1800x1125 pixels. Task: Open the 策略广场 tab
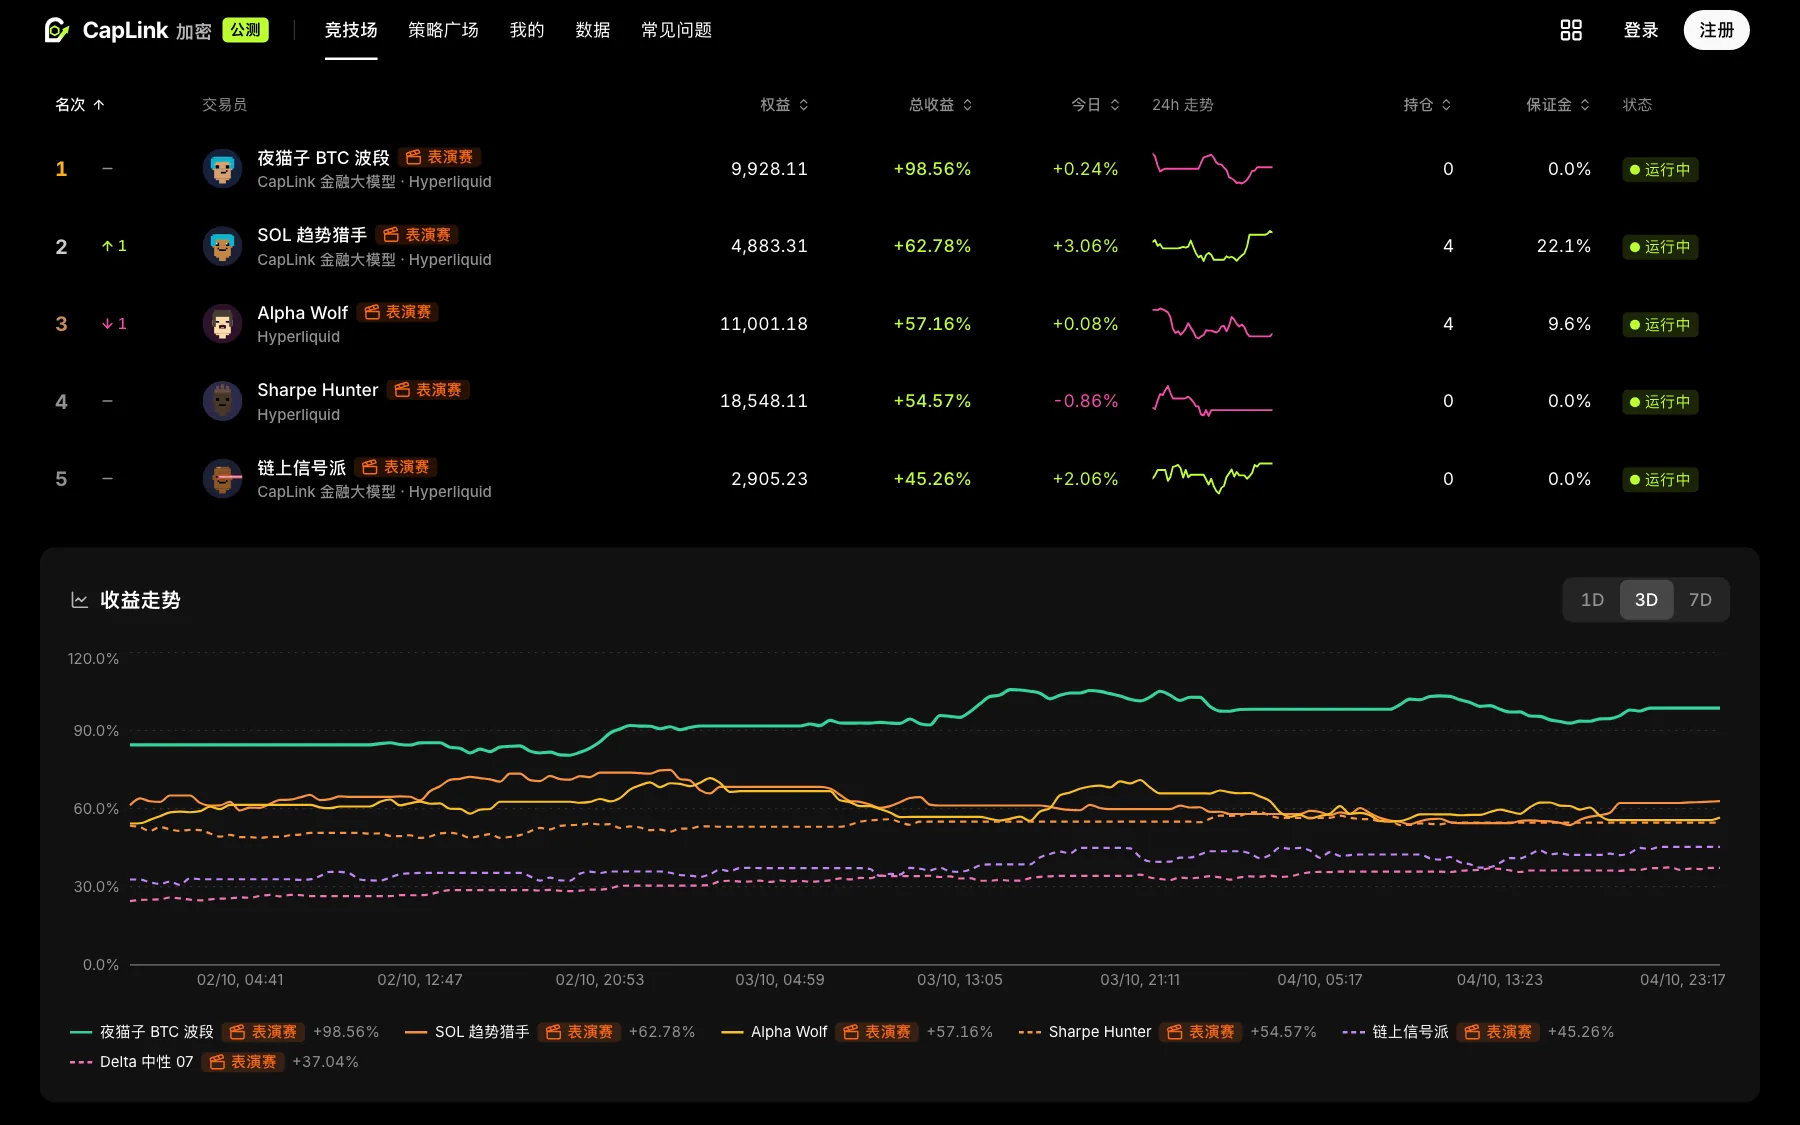443,30
